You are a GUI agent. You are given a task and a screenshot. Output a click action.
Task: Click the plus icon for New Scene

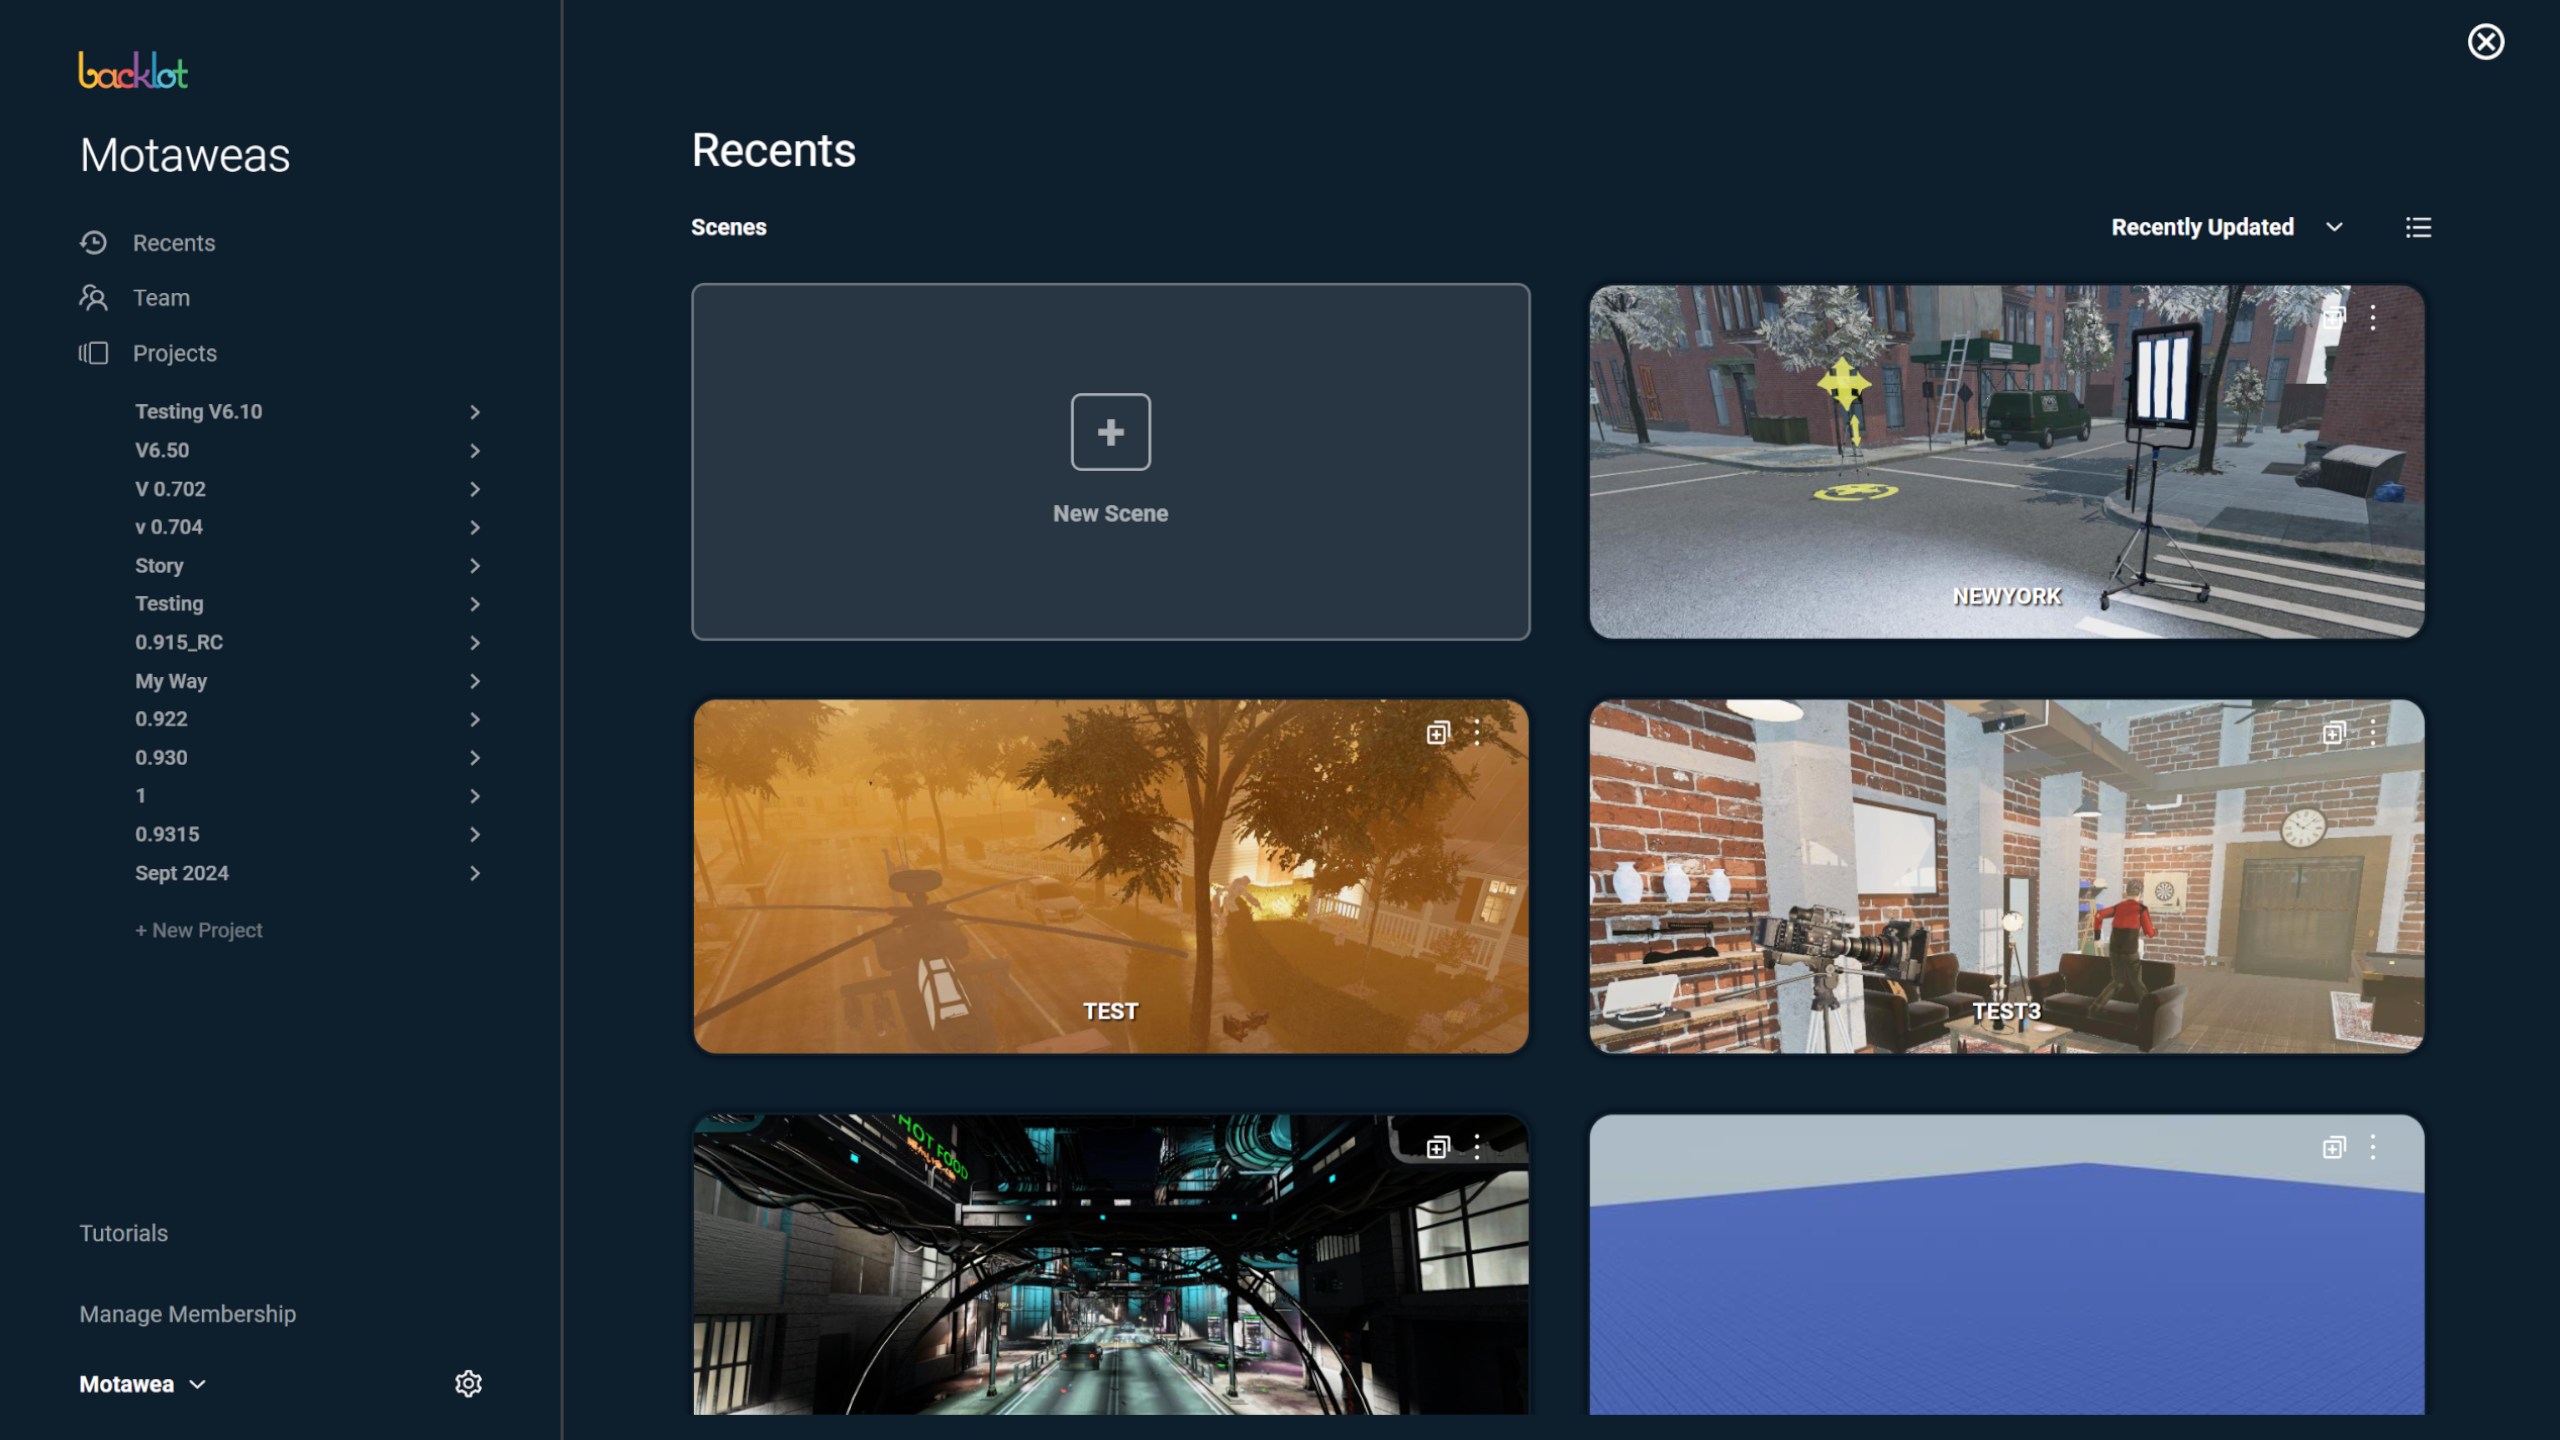1110,432
